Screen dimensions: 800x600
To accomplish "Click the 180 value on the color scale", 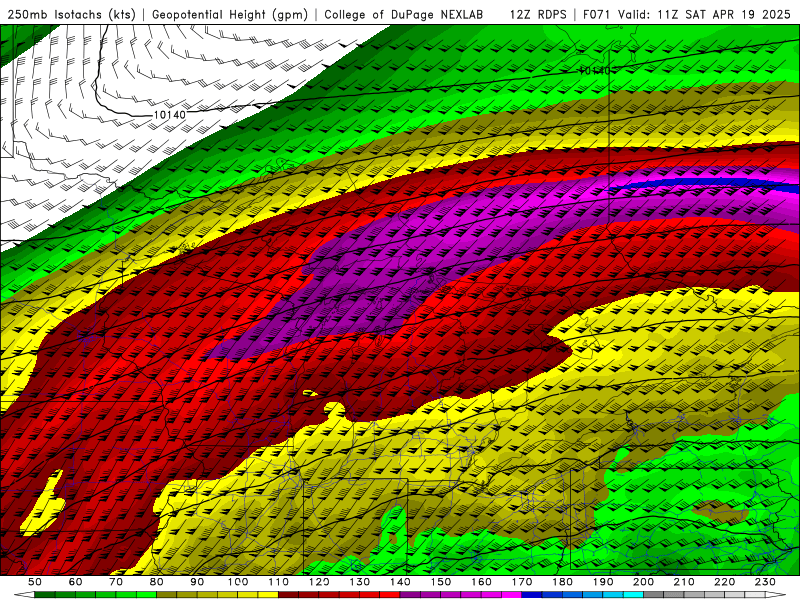I will [562, 582].
